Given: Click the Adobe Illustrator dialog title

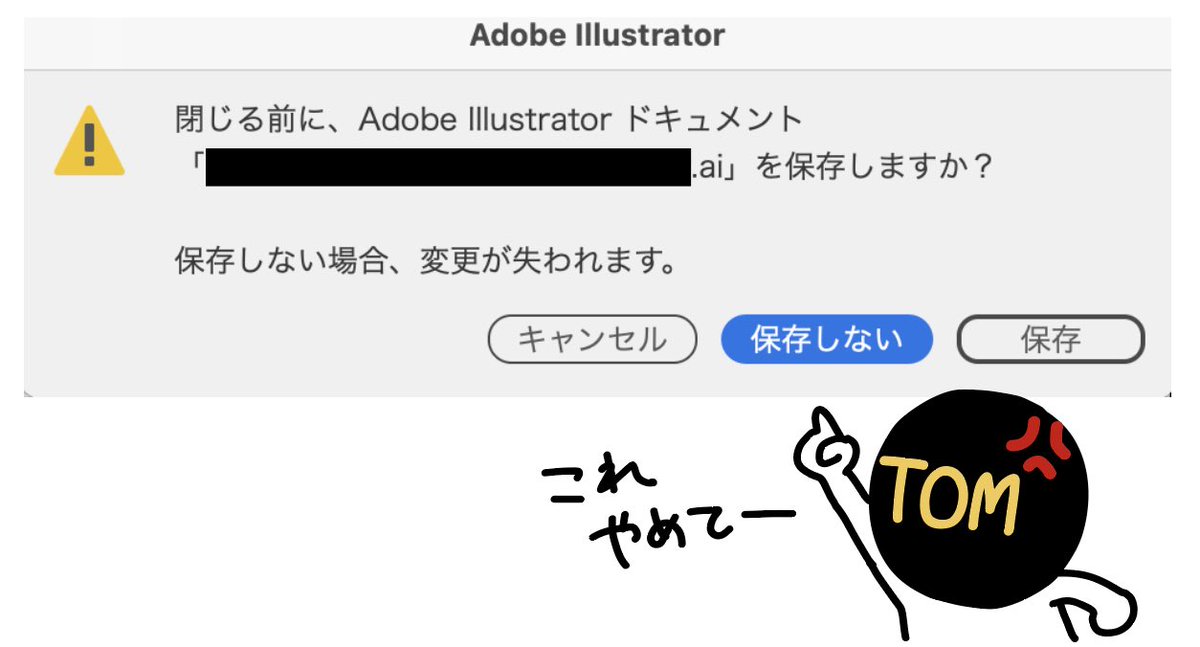Looking at the screenshot, I should coord(597,35).
